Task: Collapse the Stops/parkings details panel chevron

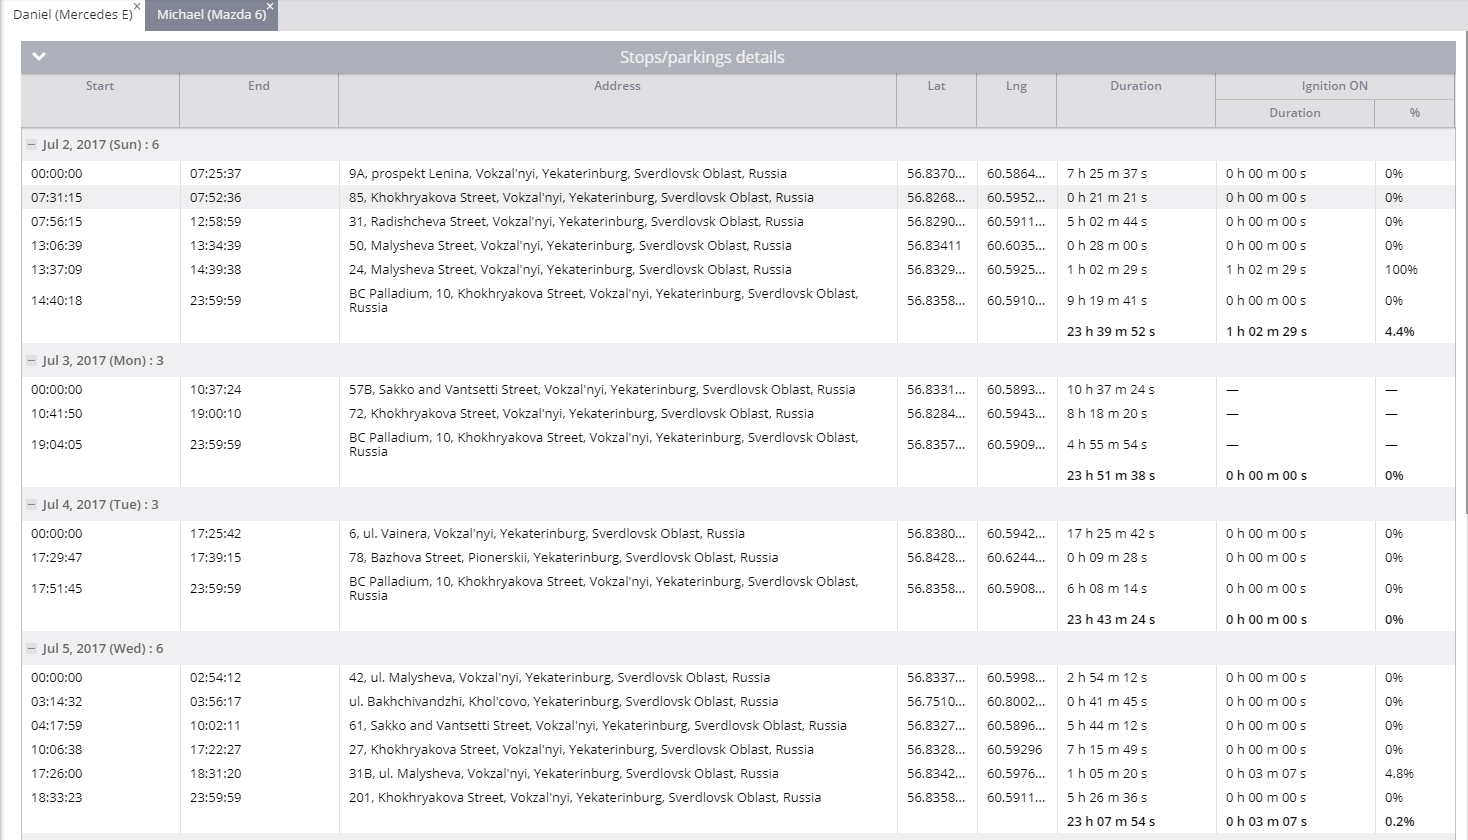Action: click(x=39, y=57)
